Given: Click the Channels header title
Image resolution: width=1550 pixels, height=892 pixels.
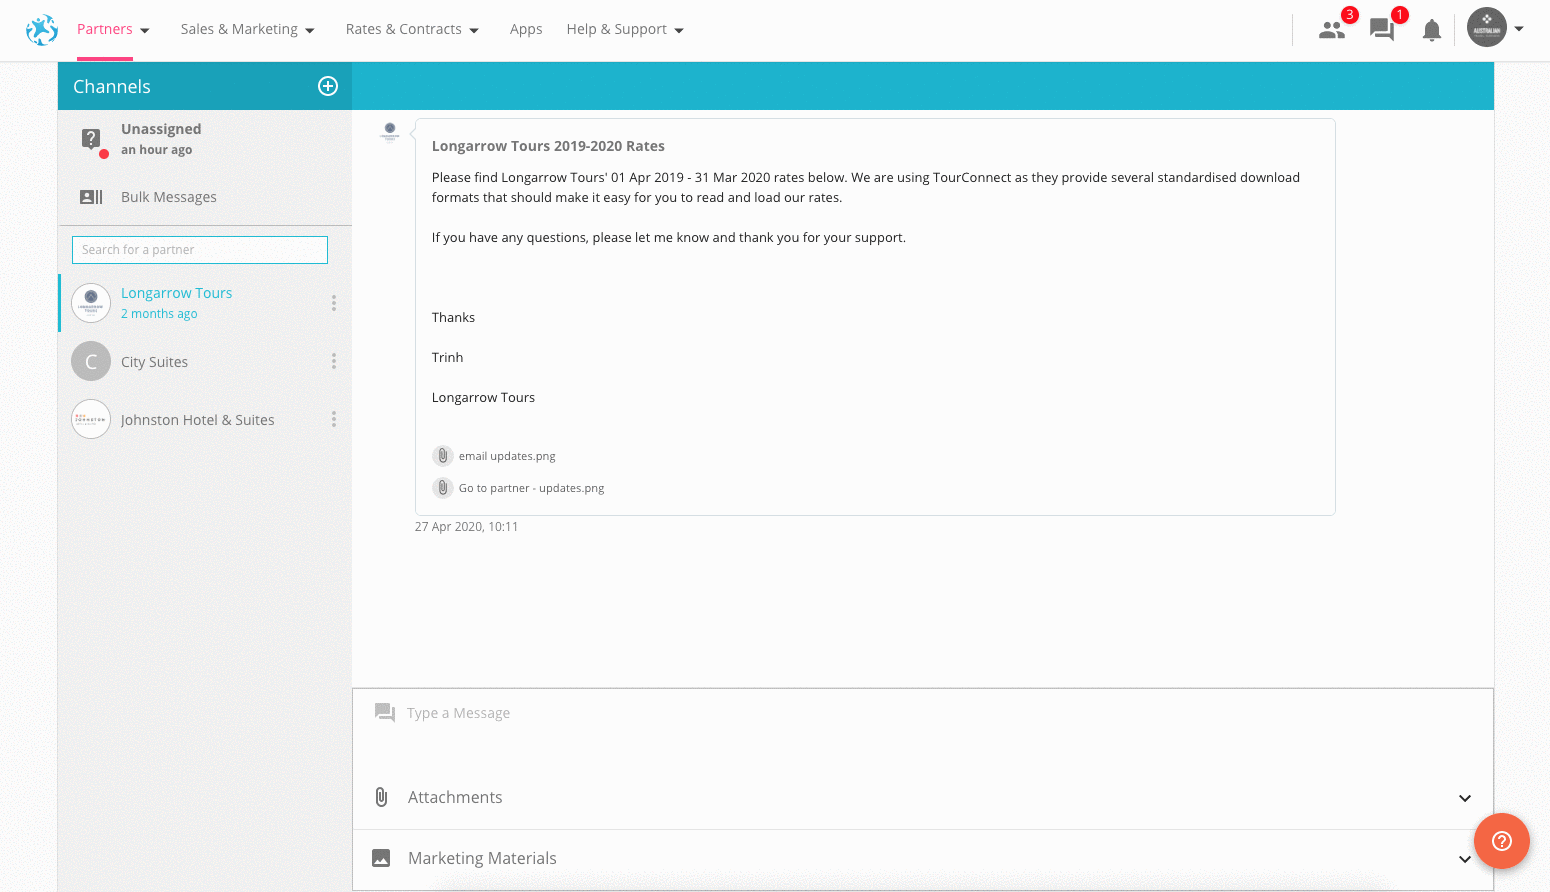Looking at the screenshot, I should [x=112, y=87].
